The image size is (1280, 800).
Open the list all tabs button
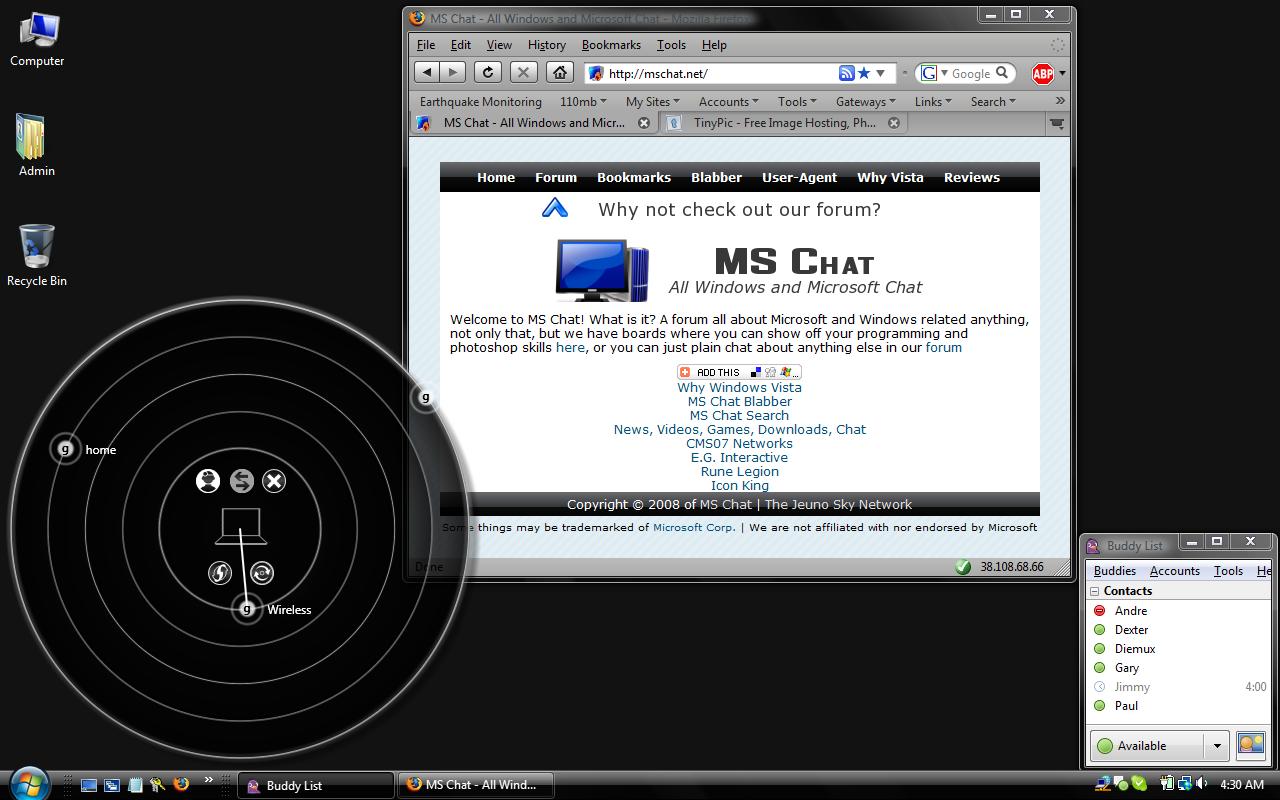coord(1056,123)
